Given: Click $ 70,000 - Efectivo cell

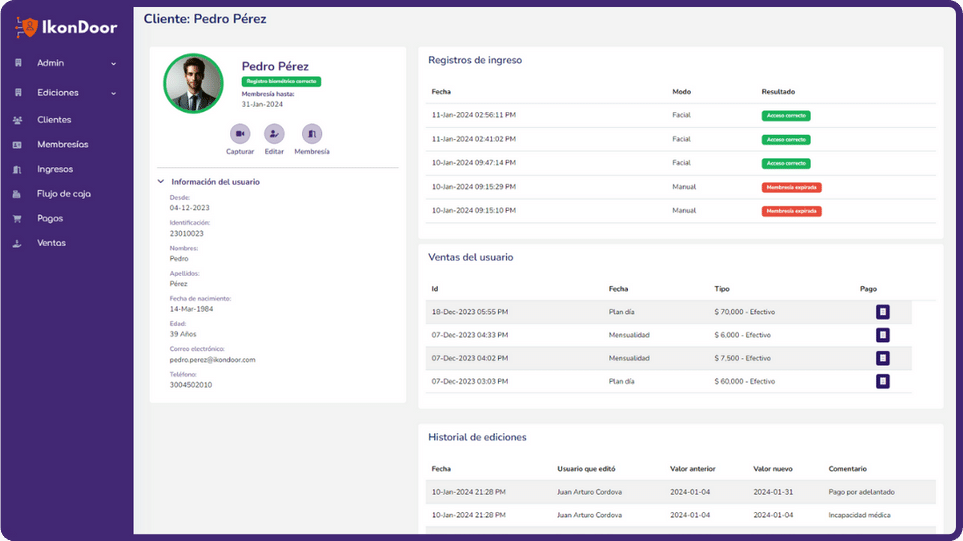Looking at the screenshot, I should (x=744, y=312).
